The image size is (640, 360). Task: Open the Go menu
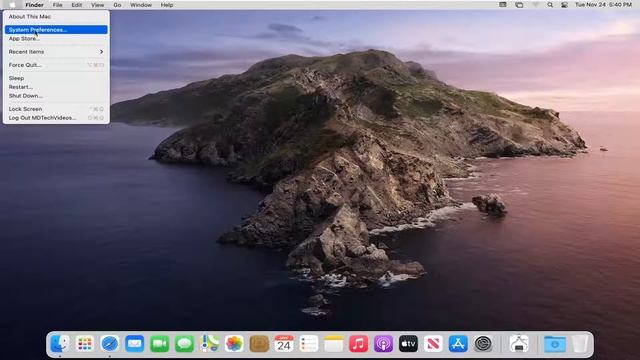pos(117,5)
